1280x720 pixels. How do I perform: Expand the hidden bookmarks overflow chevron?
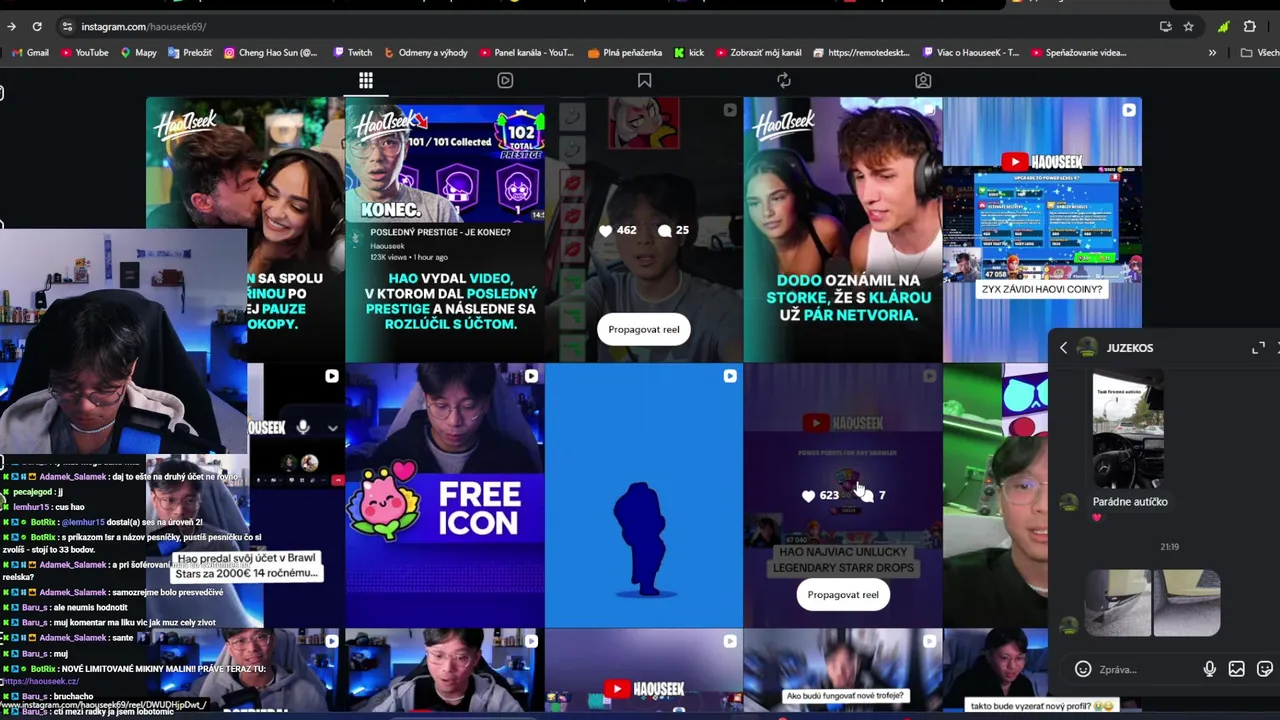pos(1212,52)
